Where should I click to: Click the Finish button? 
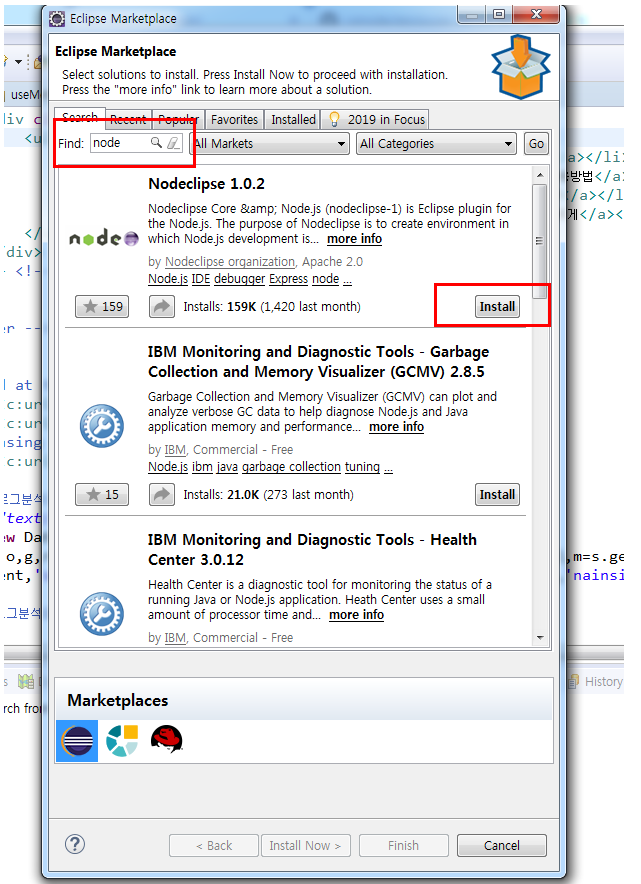[x=404, y=845]
